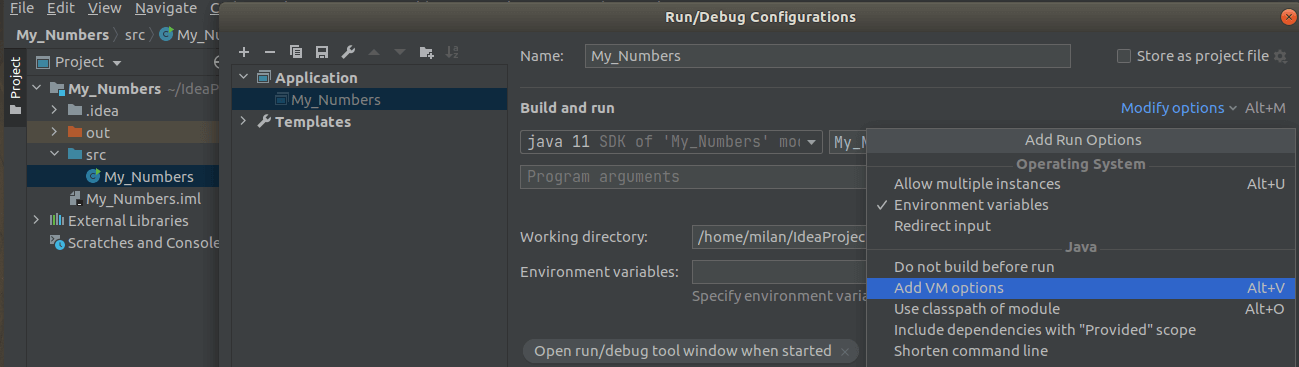Move configuration up with arrow icon

click(x=374, y=52)
